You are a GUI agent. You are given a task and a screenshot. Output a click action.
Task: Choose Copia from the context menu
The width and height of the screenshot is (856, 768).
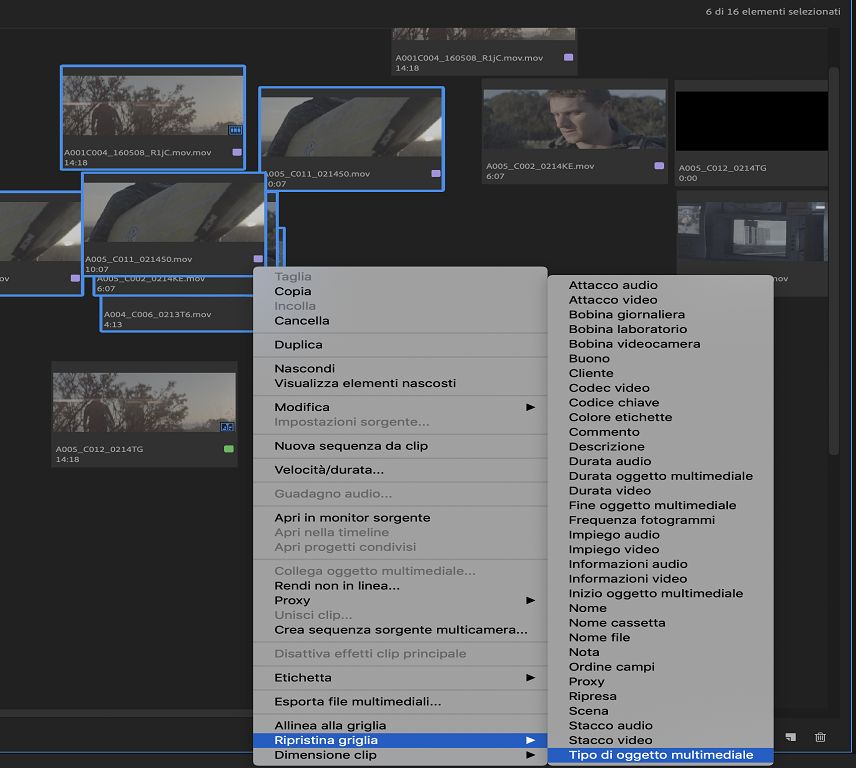point(294,291)
